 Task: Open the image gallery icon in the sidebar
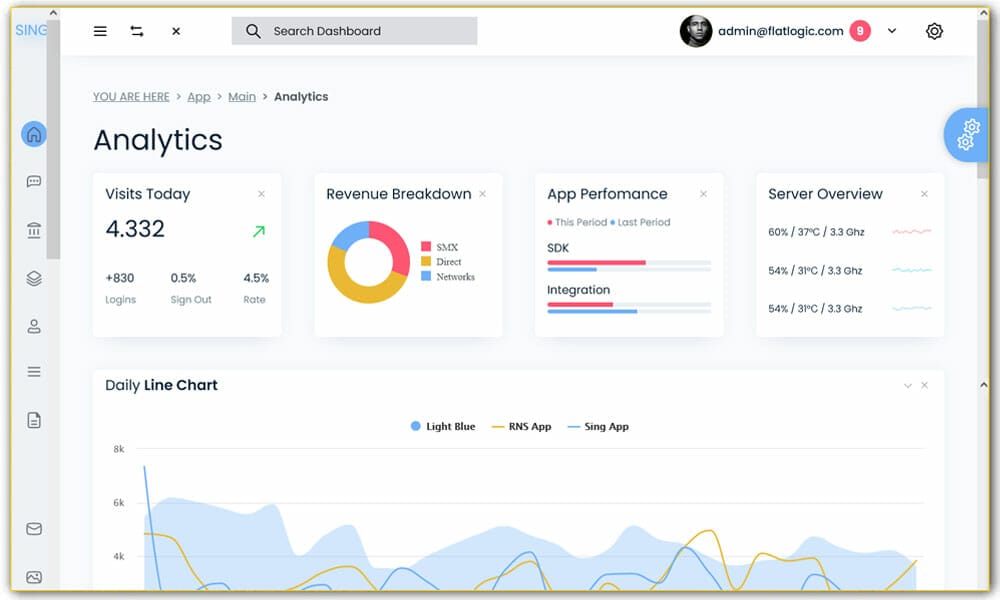[33, 576]
